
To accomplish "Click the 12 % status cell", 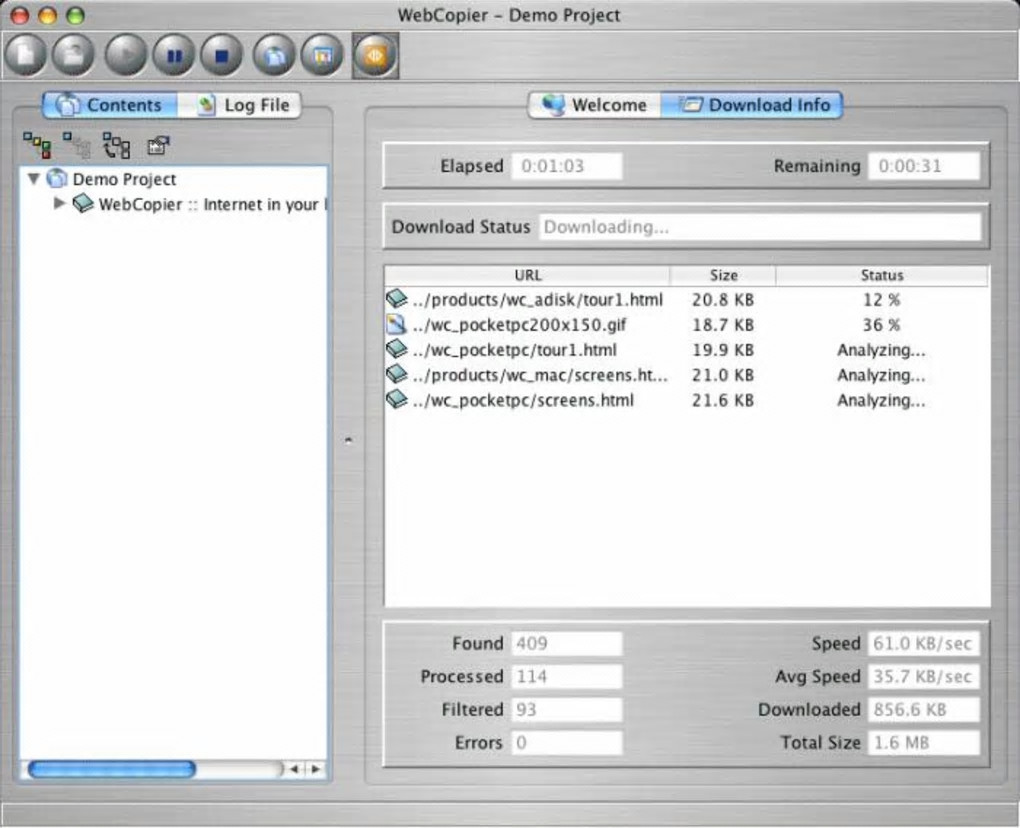I will tap(881, 300).
